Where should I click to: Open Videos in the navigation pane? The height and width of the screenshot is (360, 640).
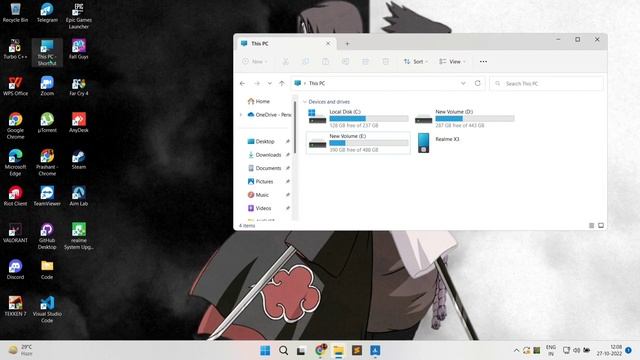coord(259,208)
